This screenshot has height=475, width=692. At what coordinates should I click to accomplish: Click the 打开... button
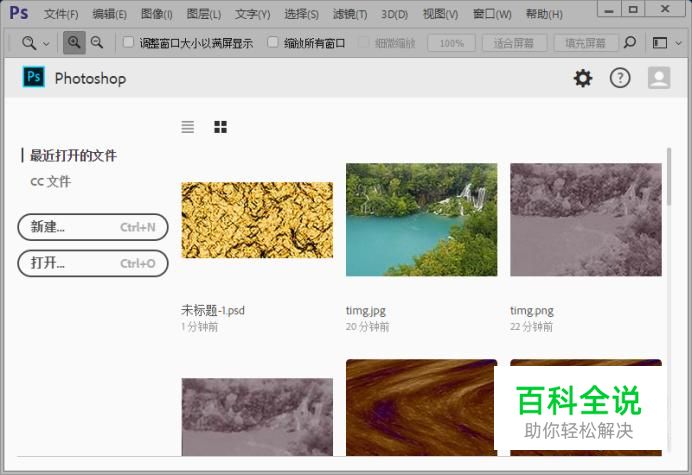pyautogui.click(x=93, y=263)
